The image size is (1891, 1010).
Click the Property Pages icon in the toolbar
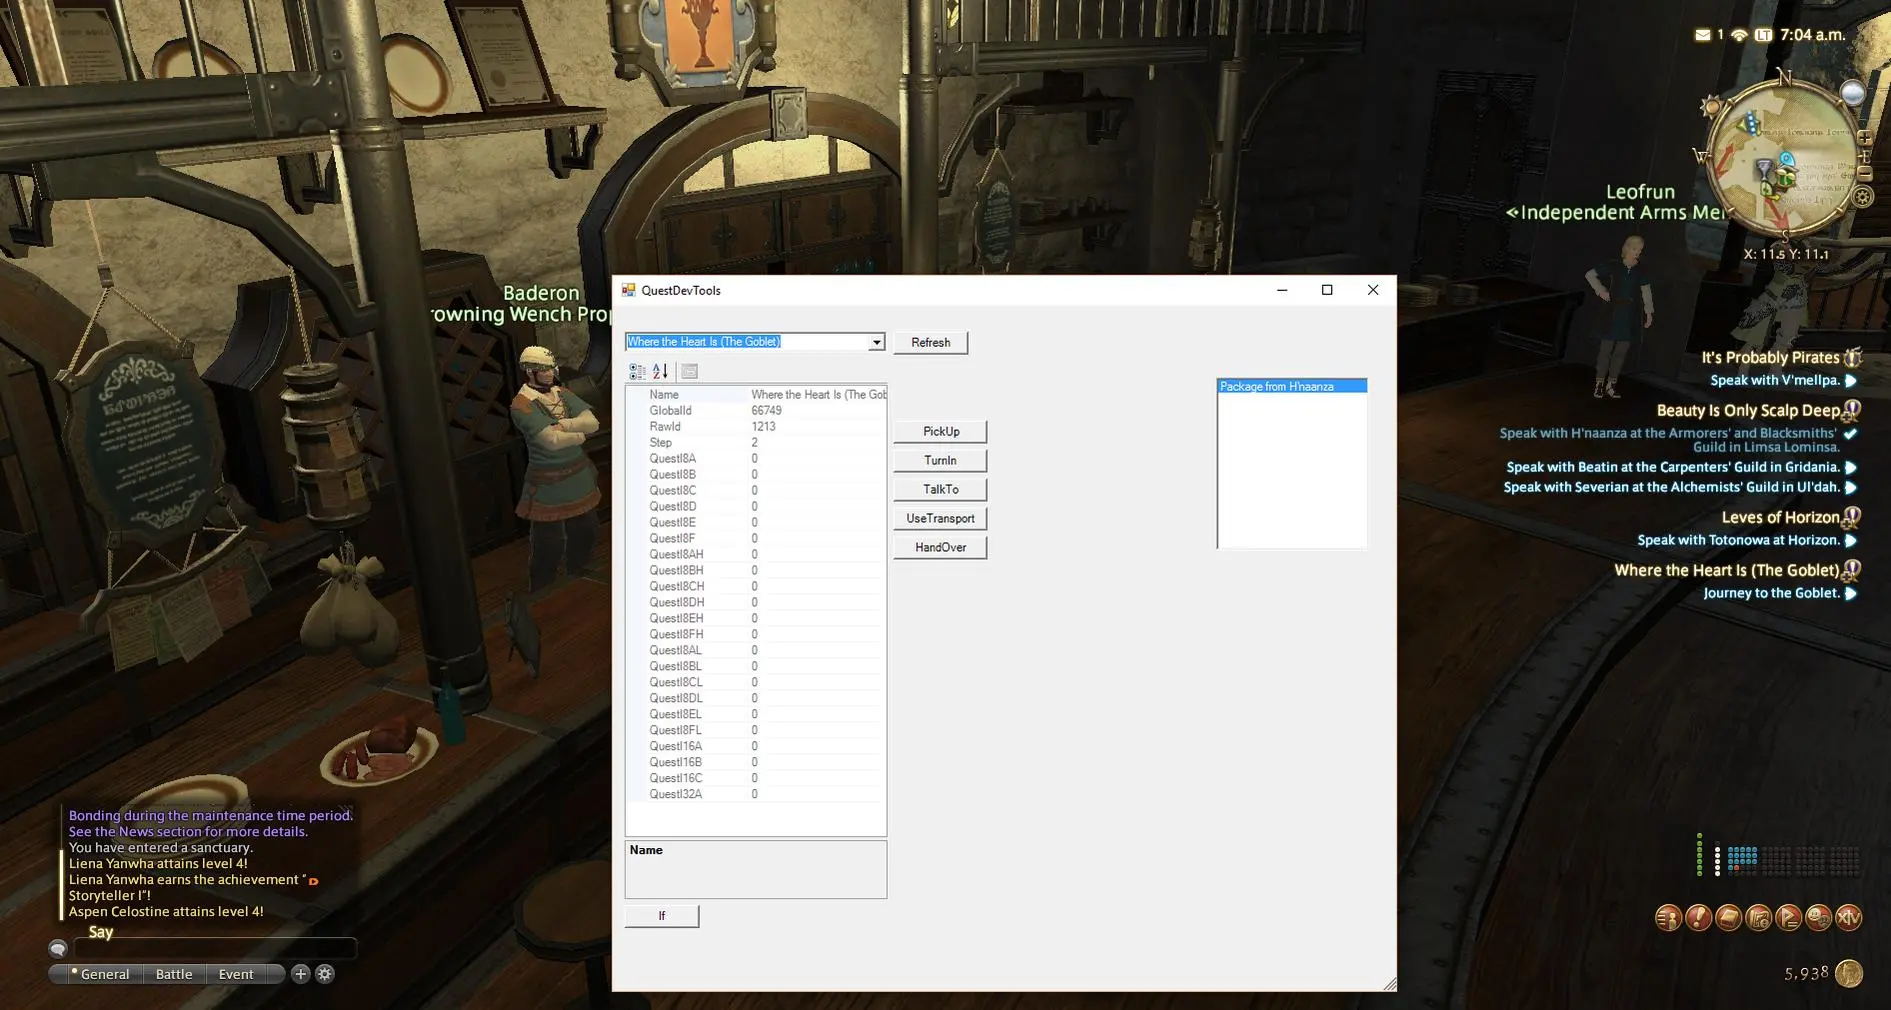[x=689, y=372]
